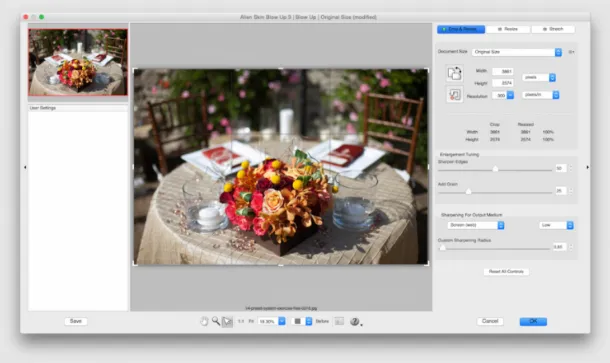This screenshot has height=363, width=610.
Task: Set zoom to 1:1 view
Action: click(241, 321)
